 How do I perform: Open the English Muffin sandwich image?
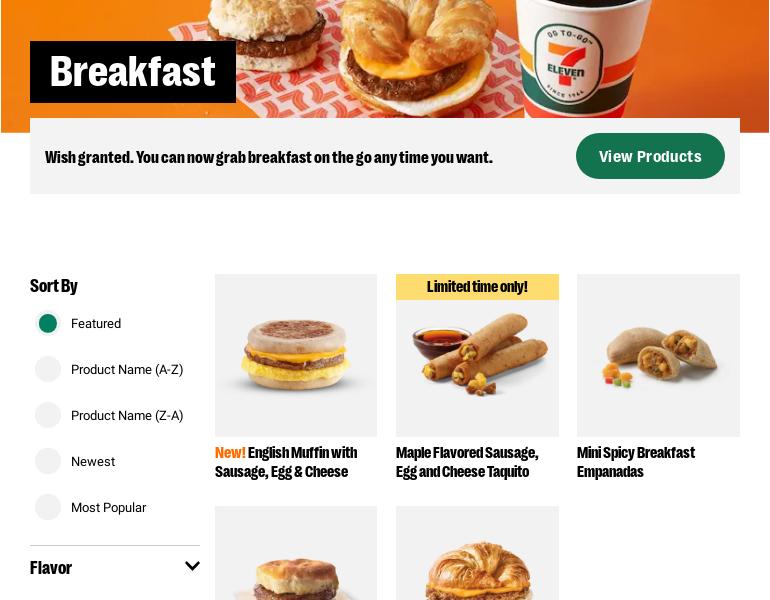296,355
